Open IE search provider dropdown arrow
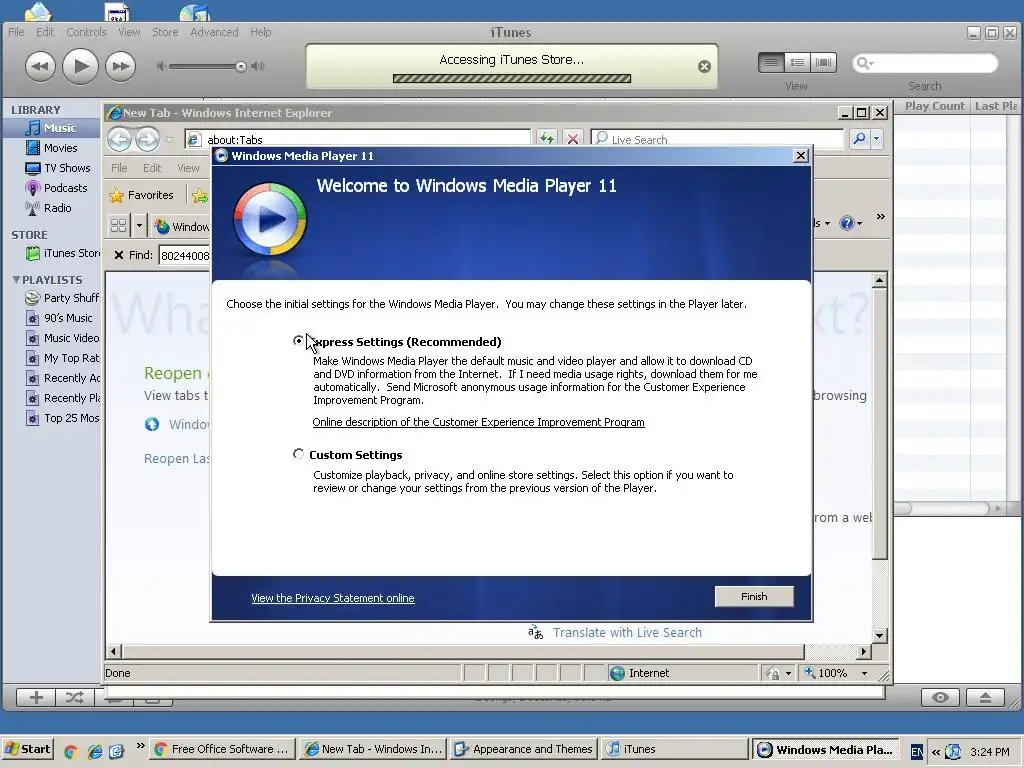The height and width of the screenshot is (768, 1024). click(x=876, y=138)
